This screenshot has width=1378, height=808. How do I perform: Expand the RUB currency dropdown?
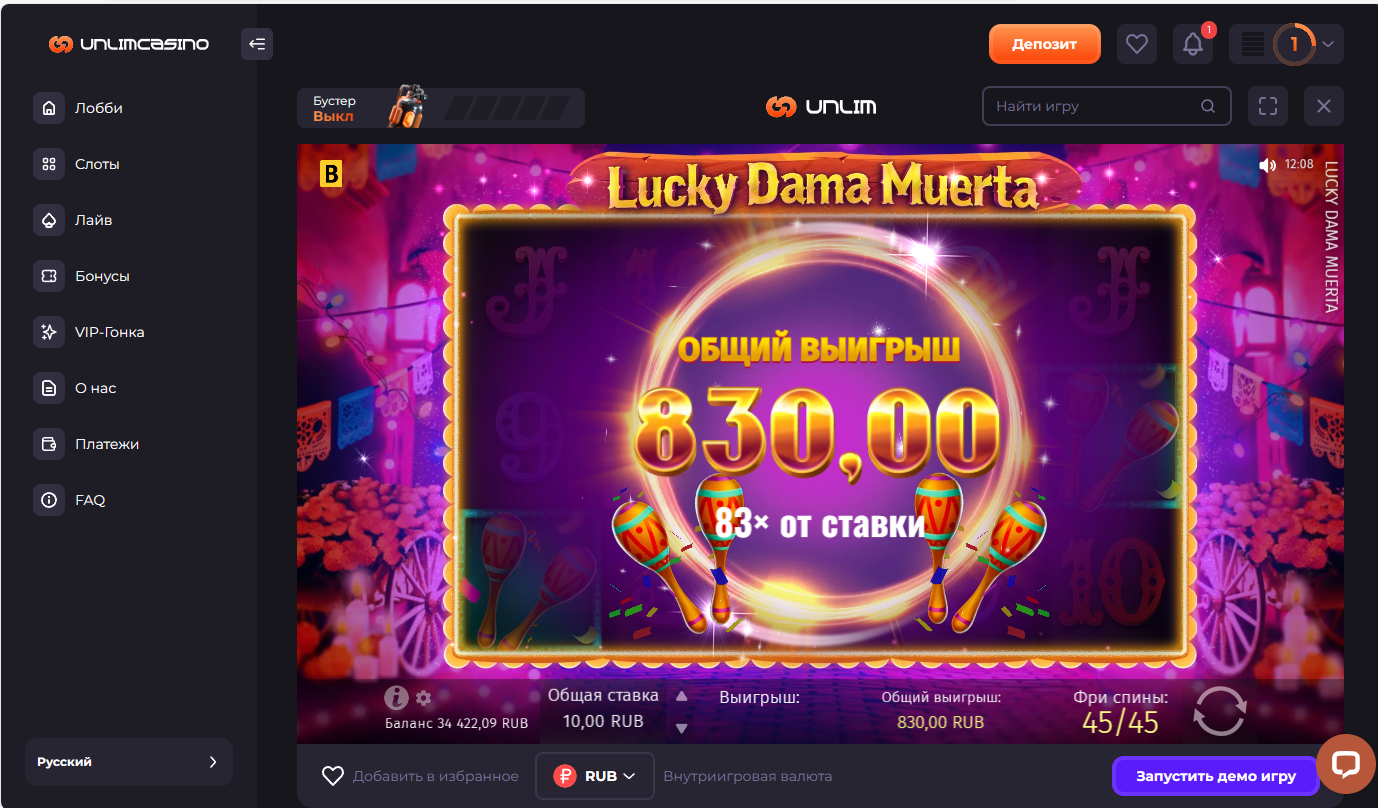(595, 776)
